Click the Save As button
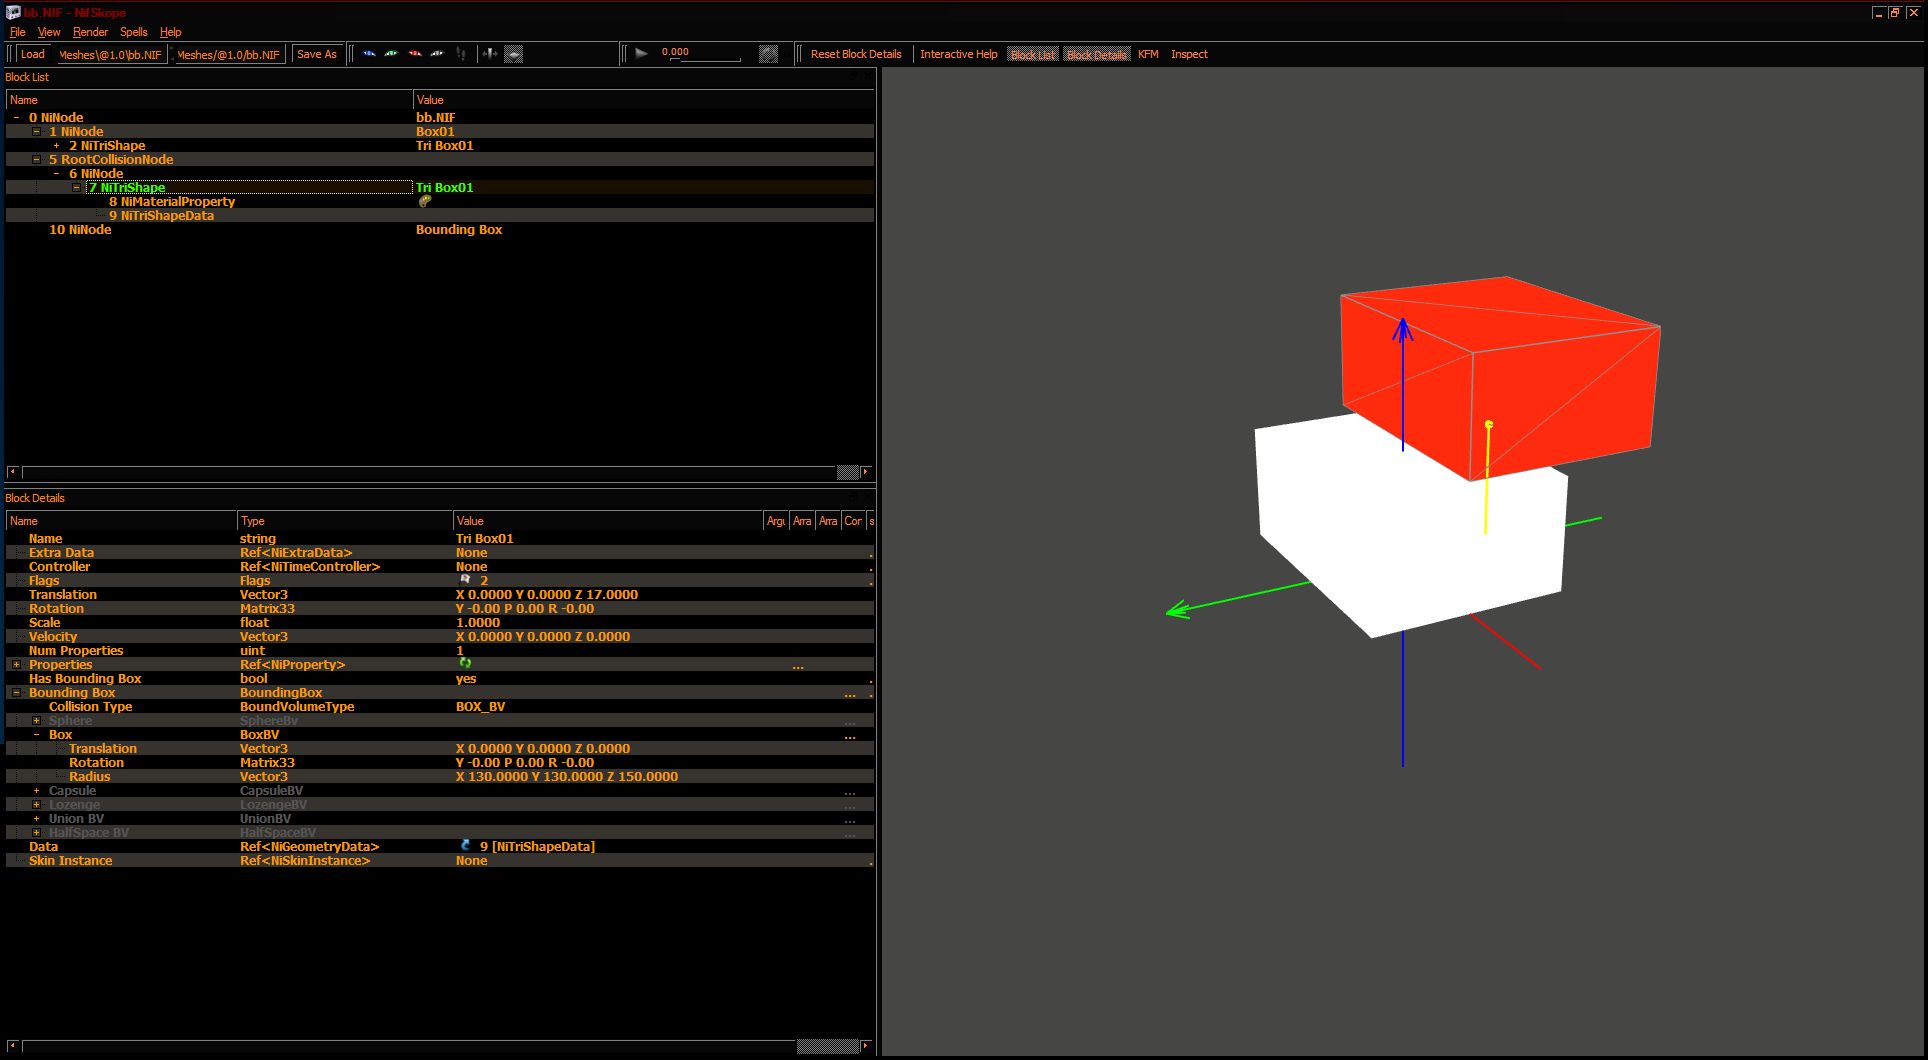 pos(317,54)
